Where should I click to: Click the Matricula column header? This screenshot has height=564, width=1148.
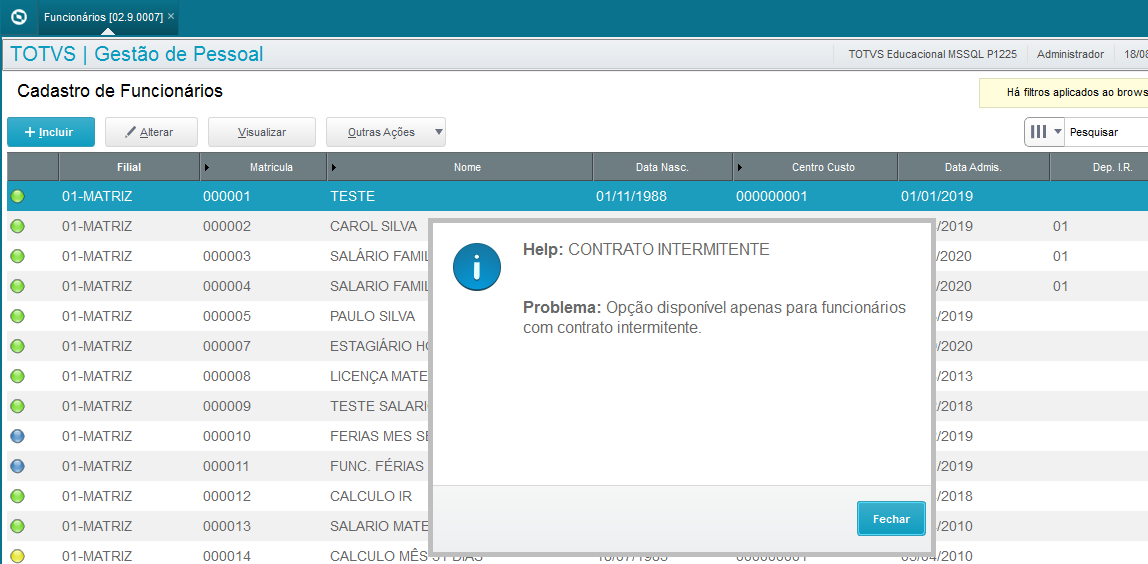click(x=264, y=167)
